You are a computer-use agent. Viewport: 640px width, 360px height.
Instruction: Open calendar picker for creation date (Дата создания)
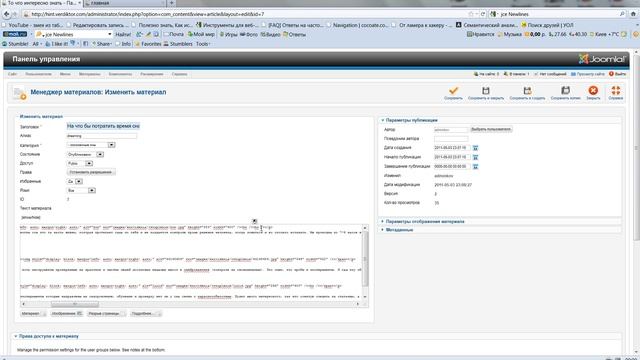(476, 148)
